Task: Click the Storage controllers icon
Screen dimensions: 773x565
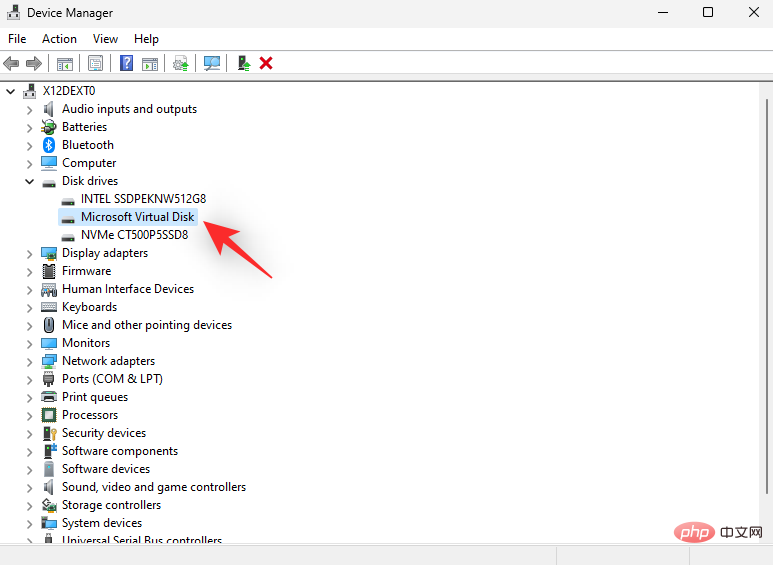Action: (49, 505)
